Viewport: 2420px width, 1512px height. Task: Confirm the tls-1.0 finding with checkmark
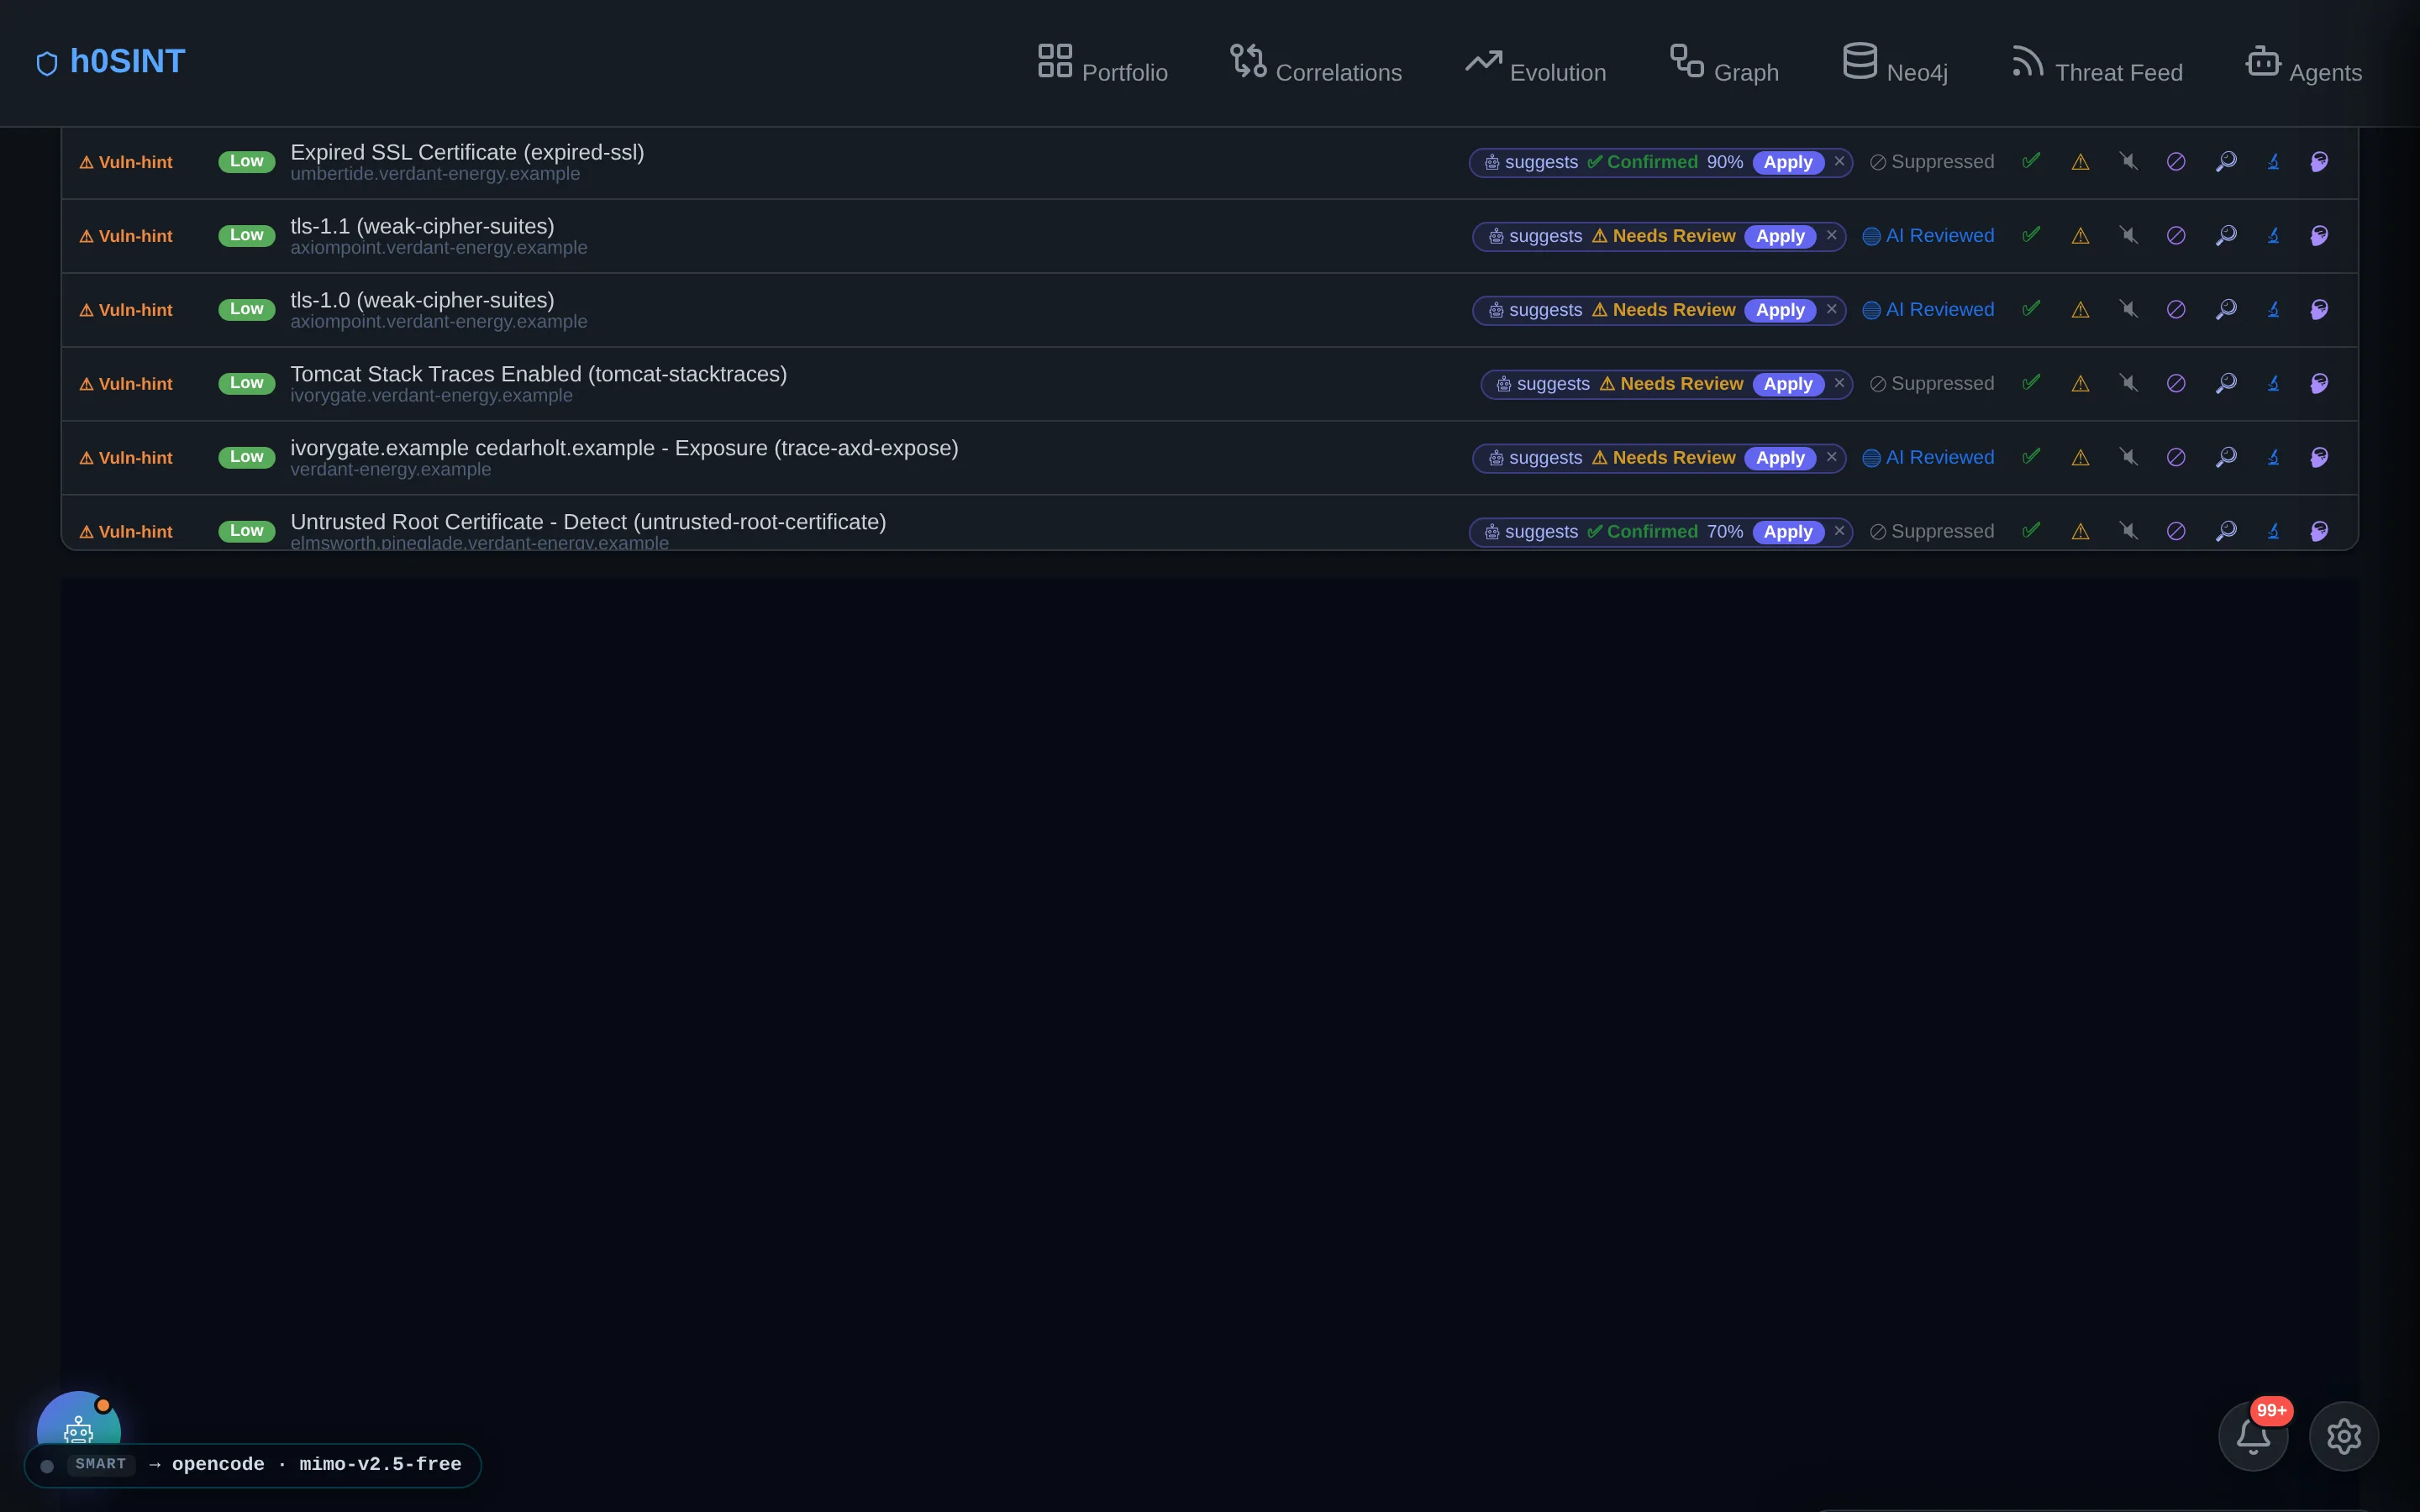(2031, 309)
